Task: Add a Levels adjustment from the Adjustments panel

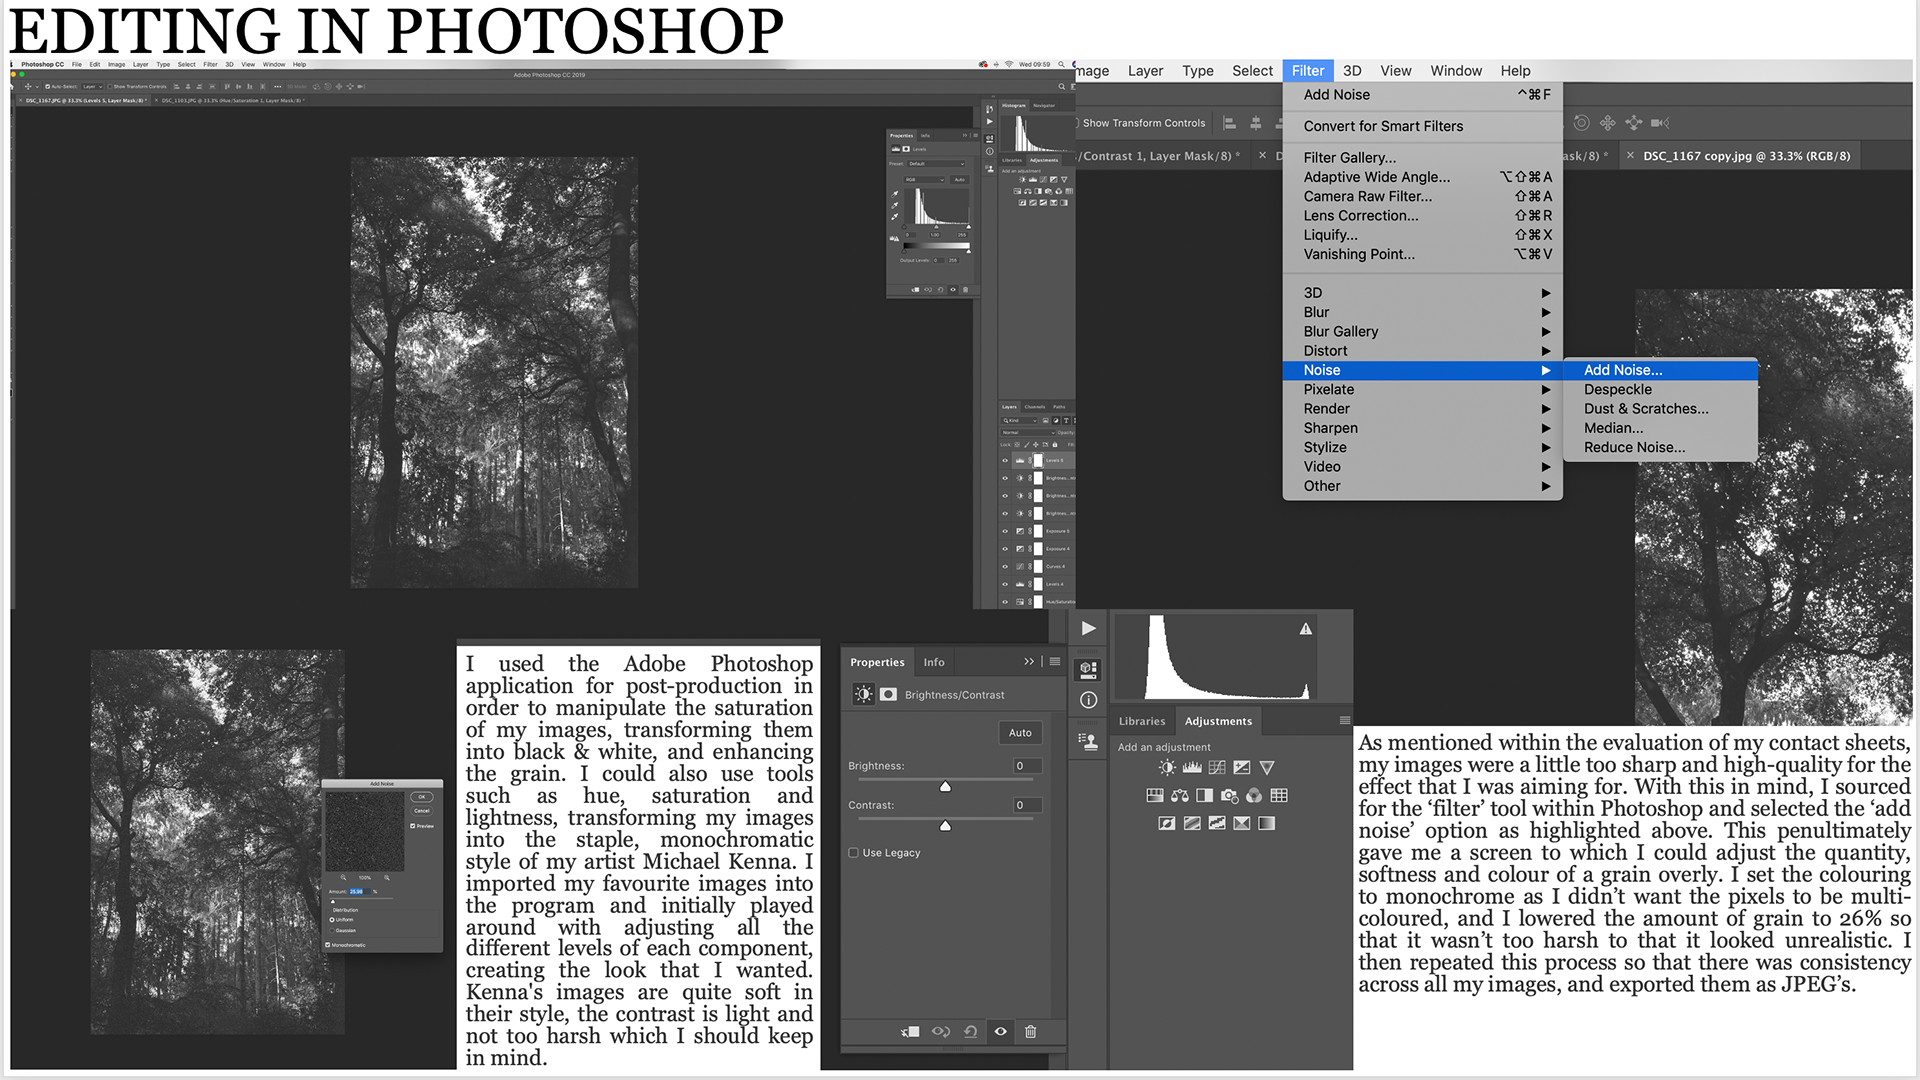Action: click(x=1192, y=768)
